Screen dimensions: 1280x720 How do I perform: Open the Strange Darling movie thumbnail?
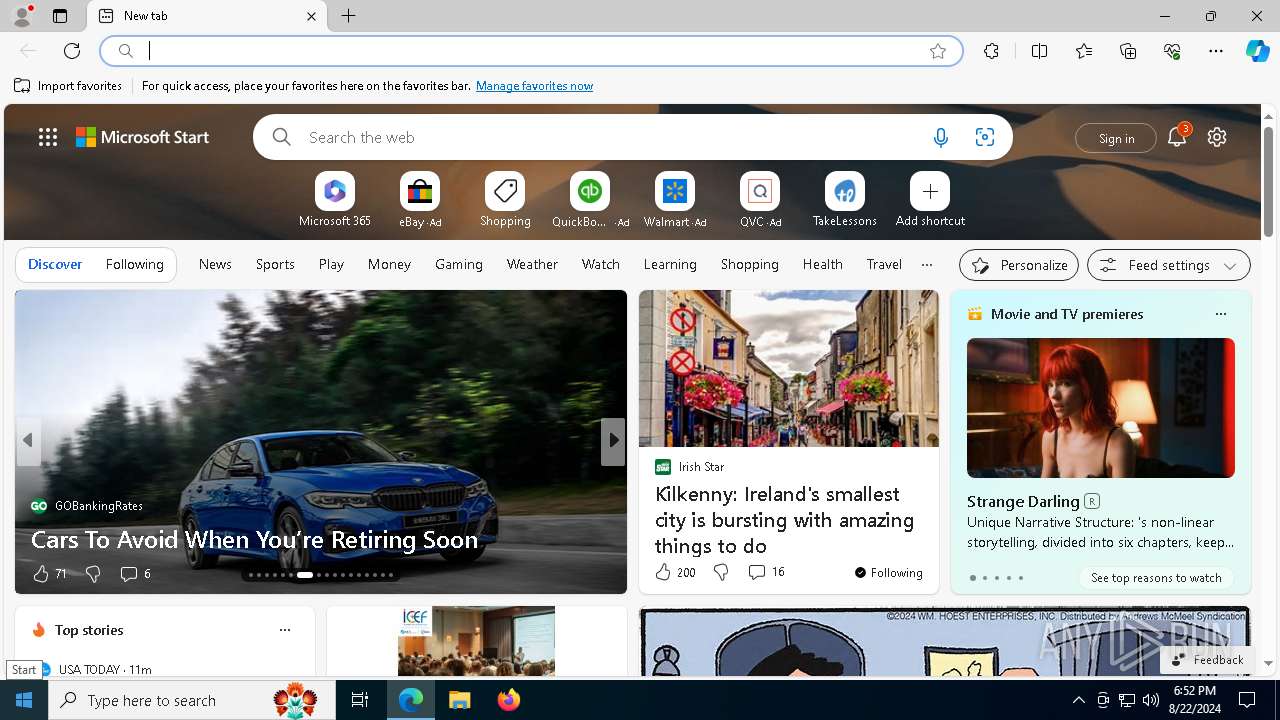click(1101, 408)
